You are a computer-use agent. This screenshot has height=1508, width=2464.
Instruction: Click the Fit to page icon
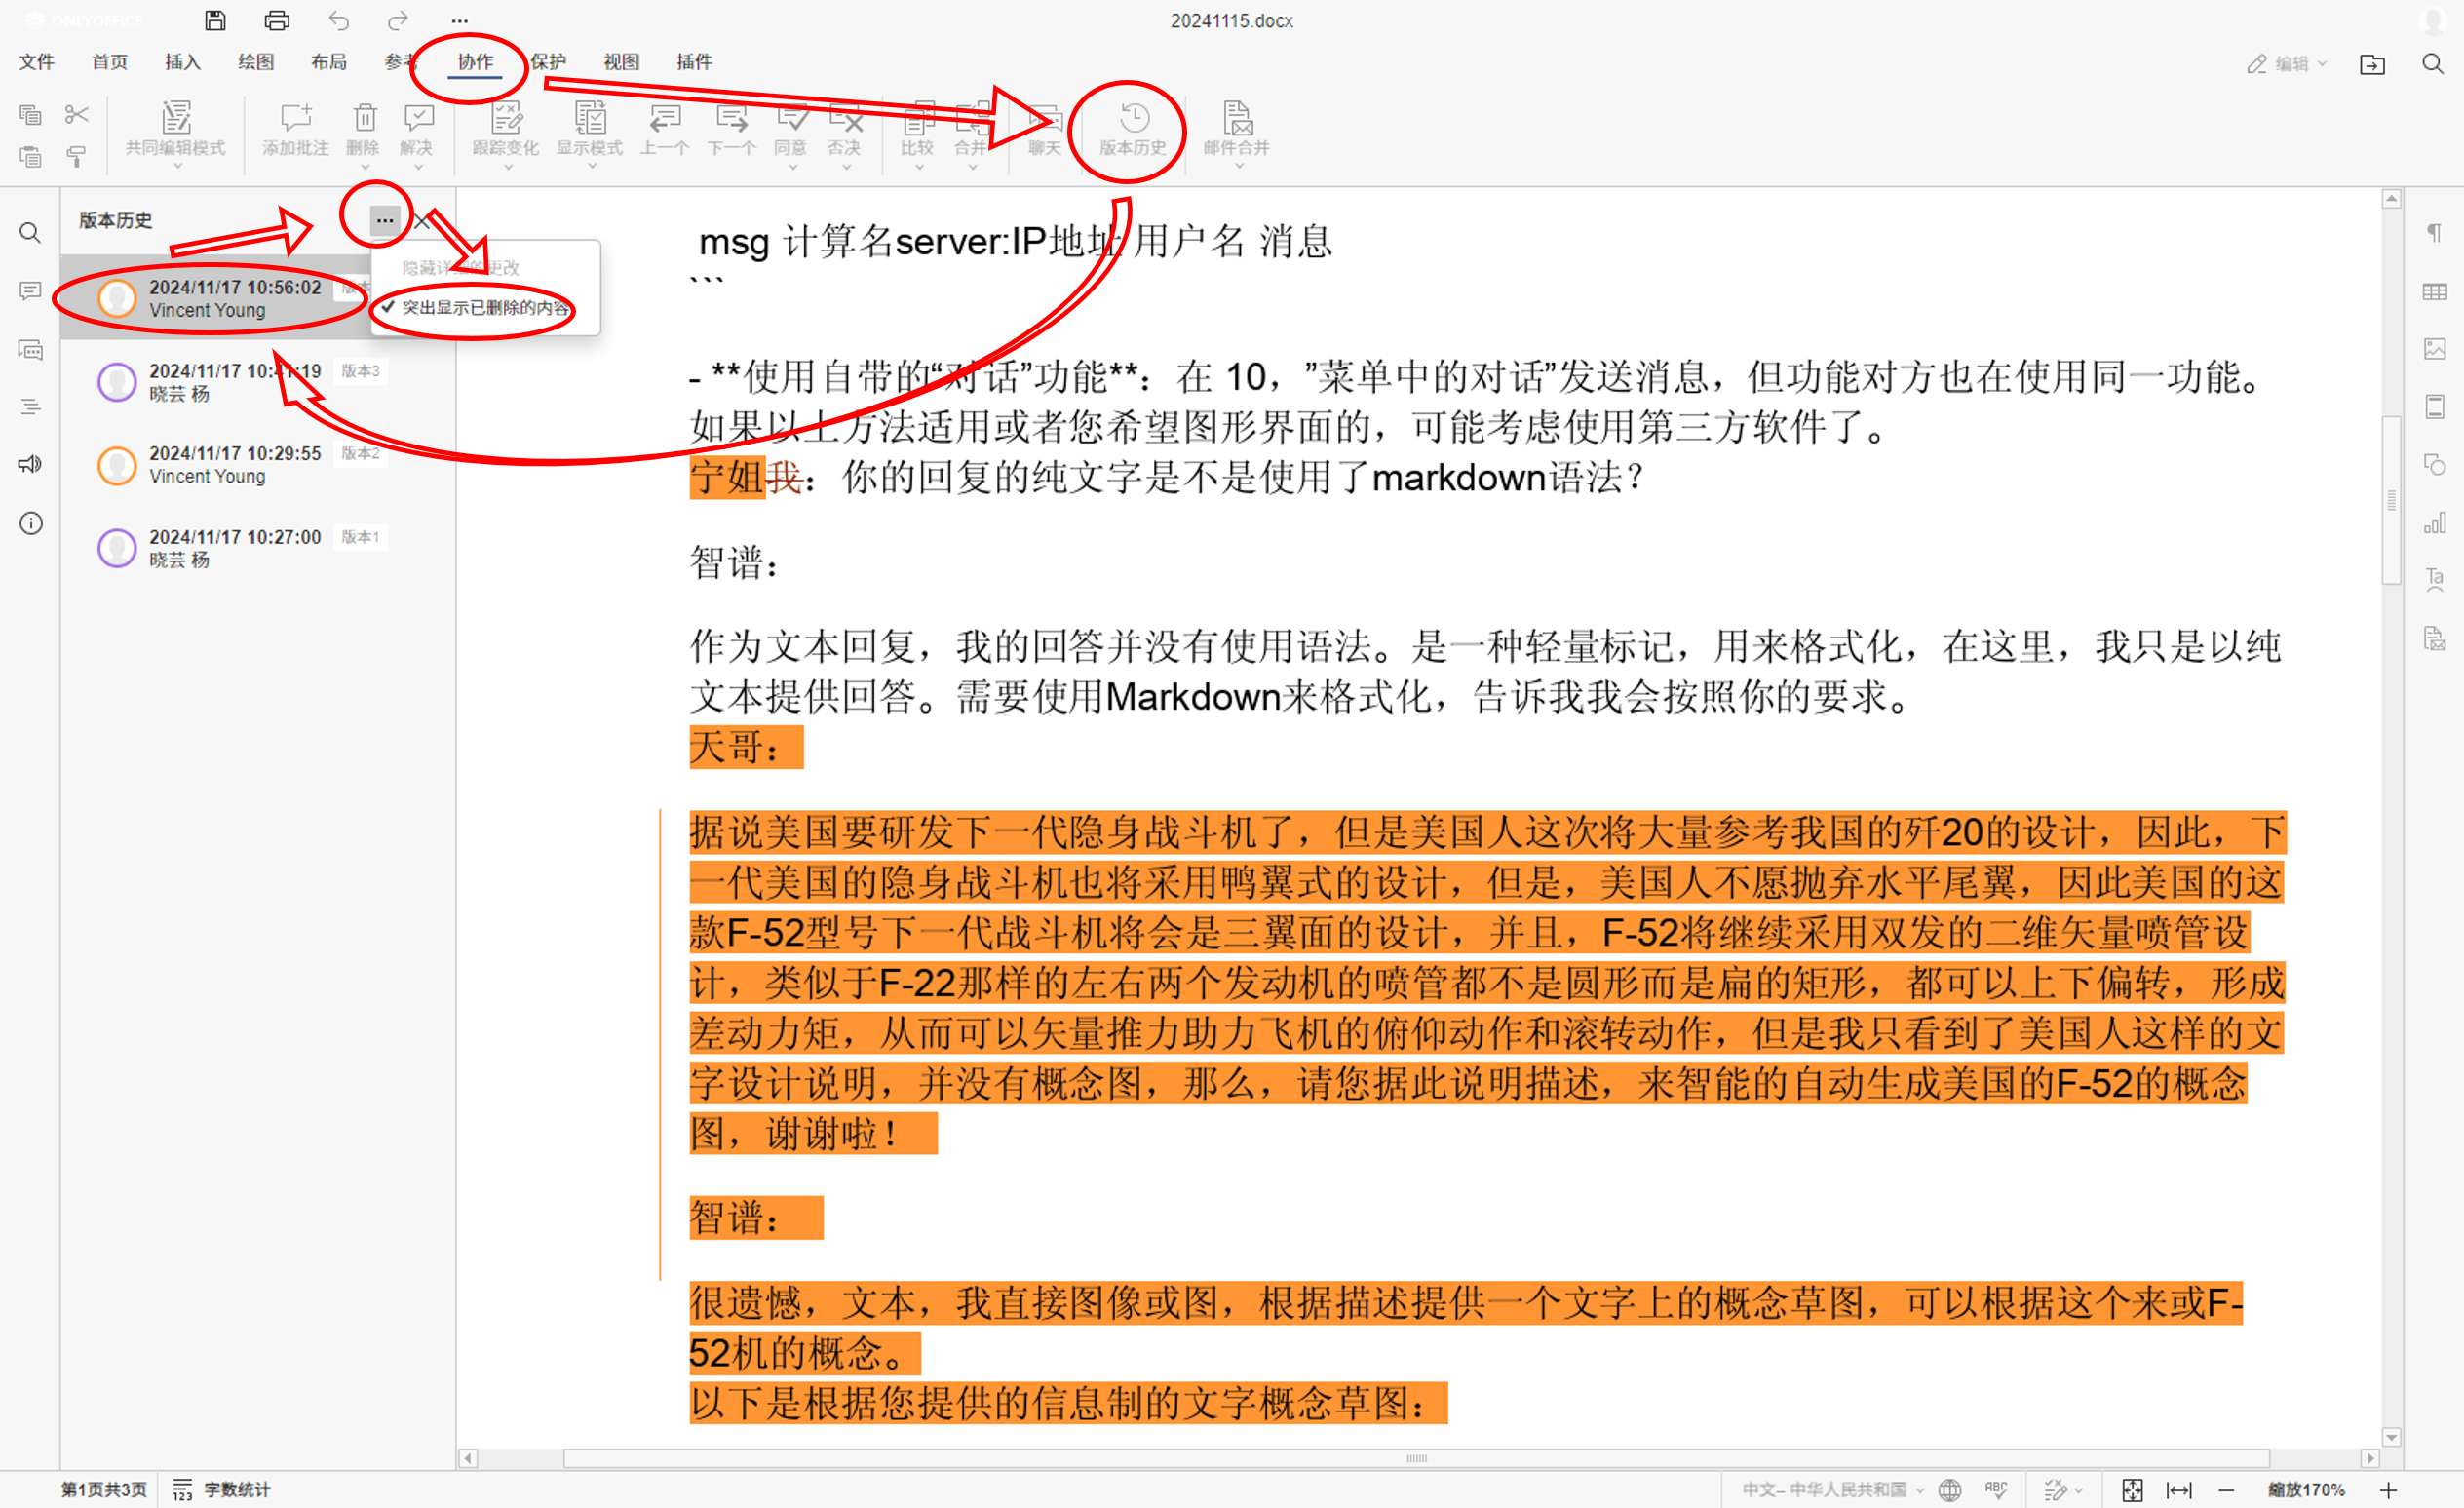pyautogui.click(x=2131, y=1490)
